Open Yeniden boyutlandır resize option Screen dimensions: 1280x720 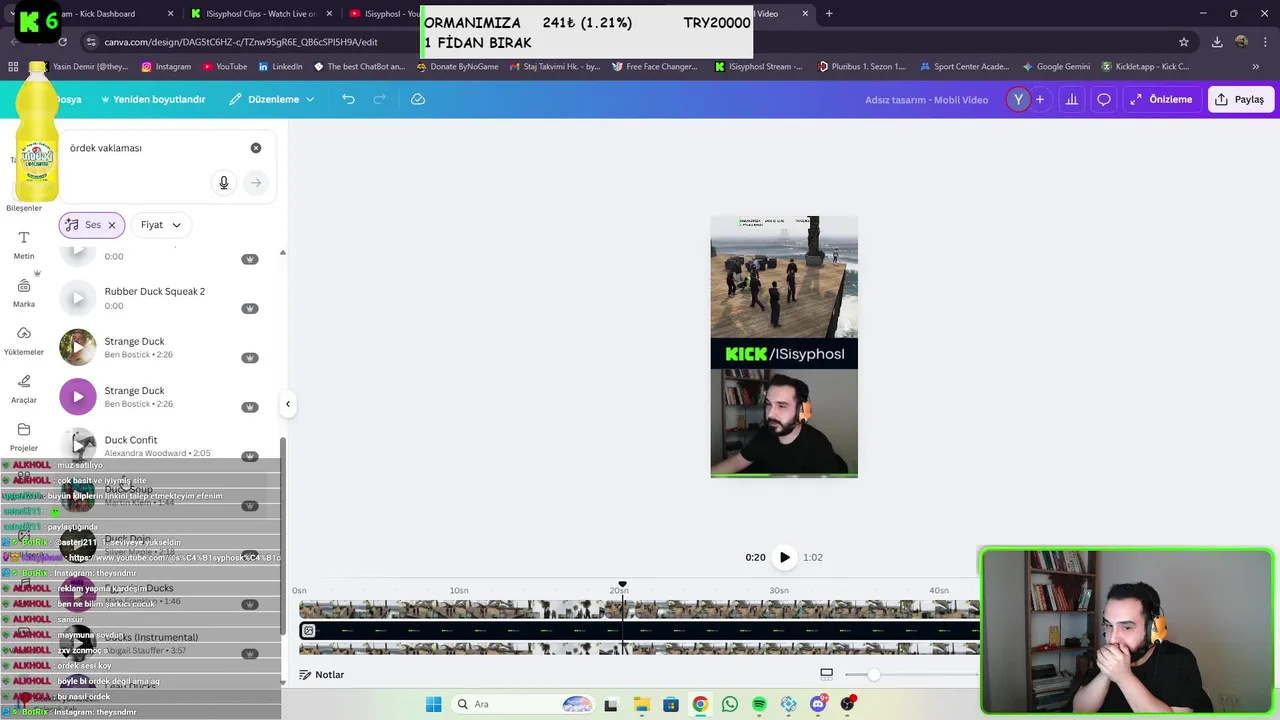pyautogui.click(x=152, y=99)
